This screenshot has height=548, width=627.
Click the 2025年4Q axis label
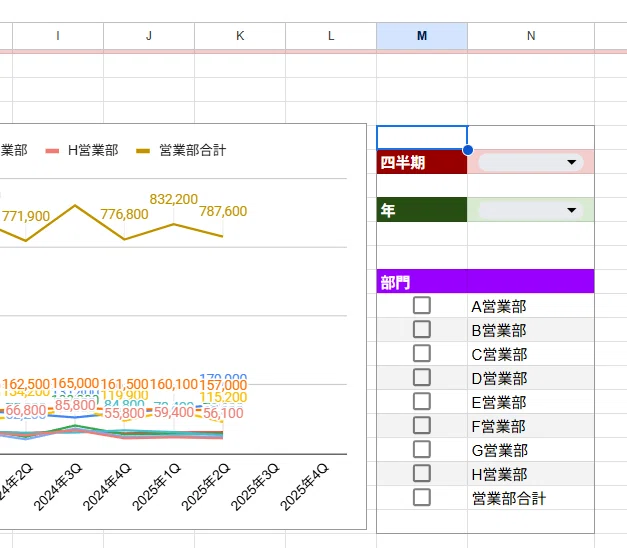(305, 487)
